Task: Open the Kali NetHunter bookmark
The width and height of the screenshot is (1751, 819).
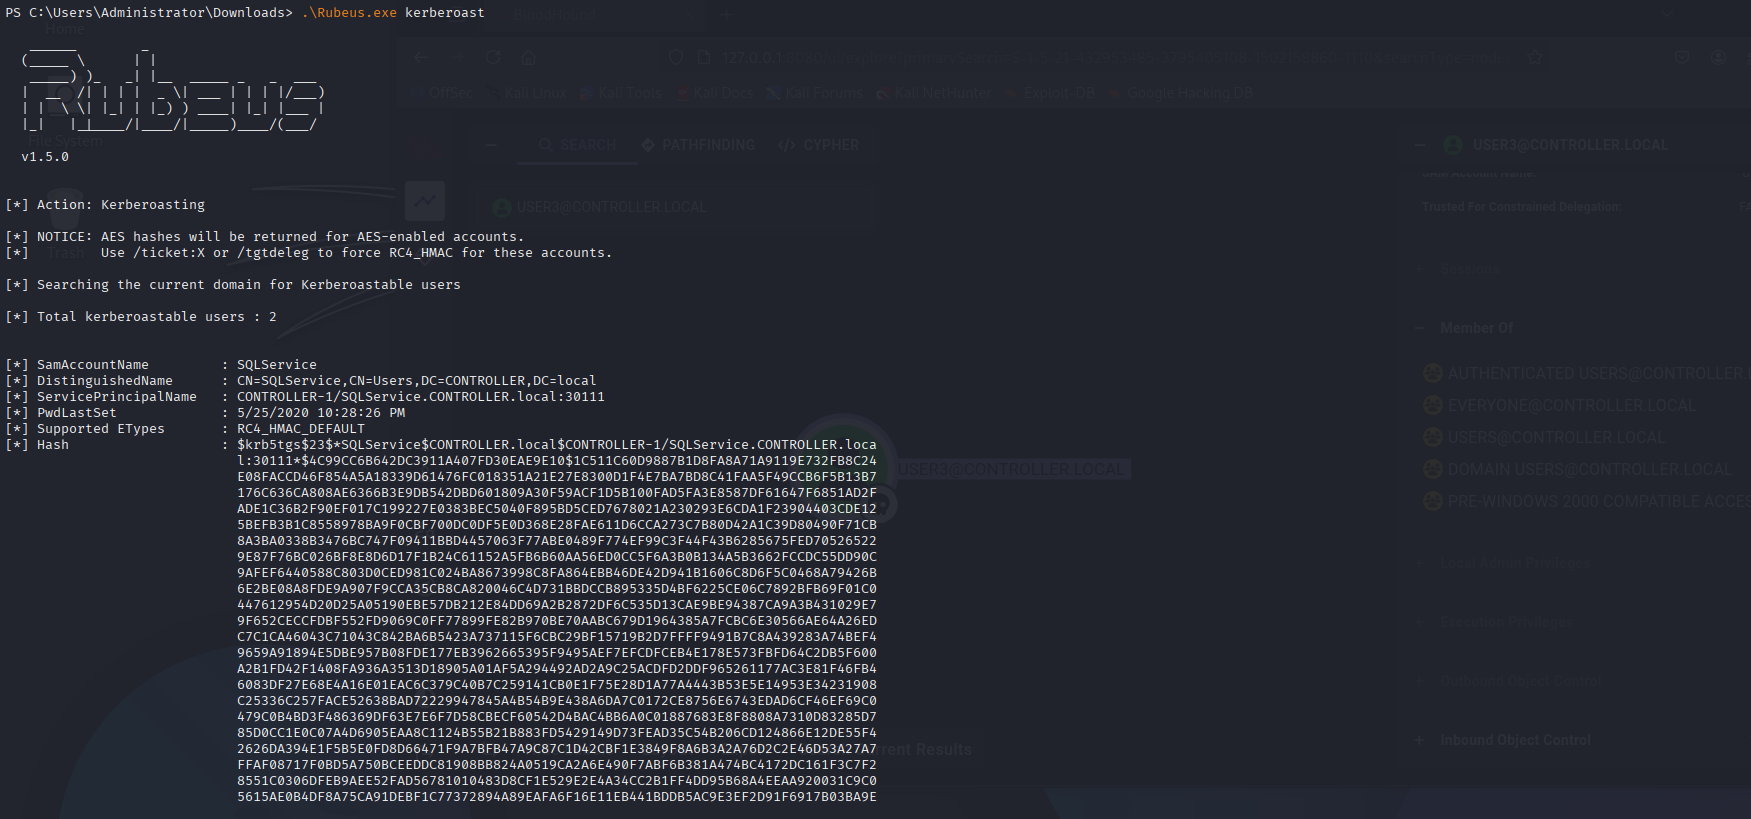Action: click(933, 93)
